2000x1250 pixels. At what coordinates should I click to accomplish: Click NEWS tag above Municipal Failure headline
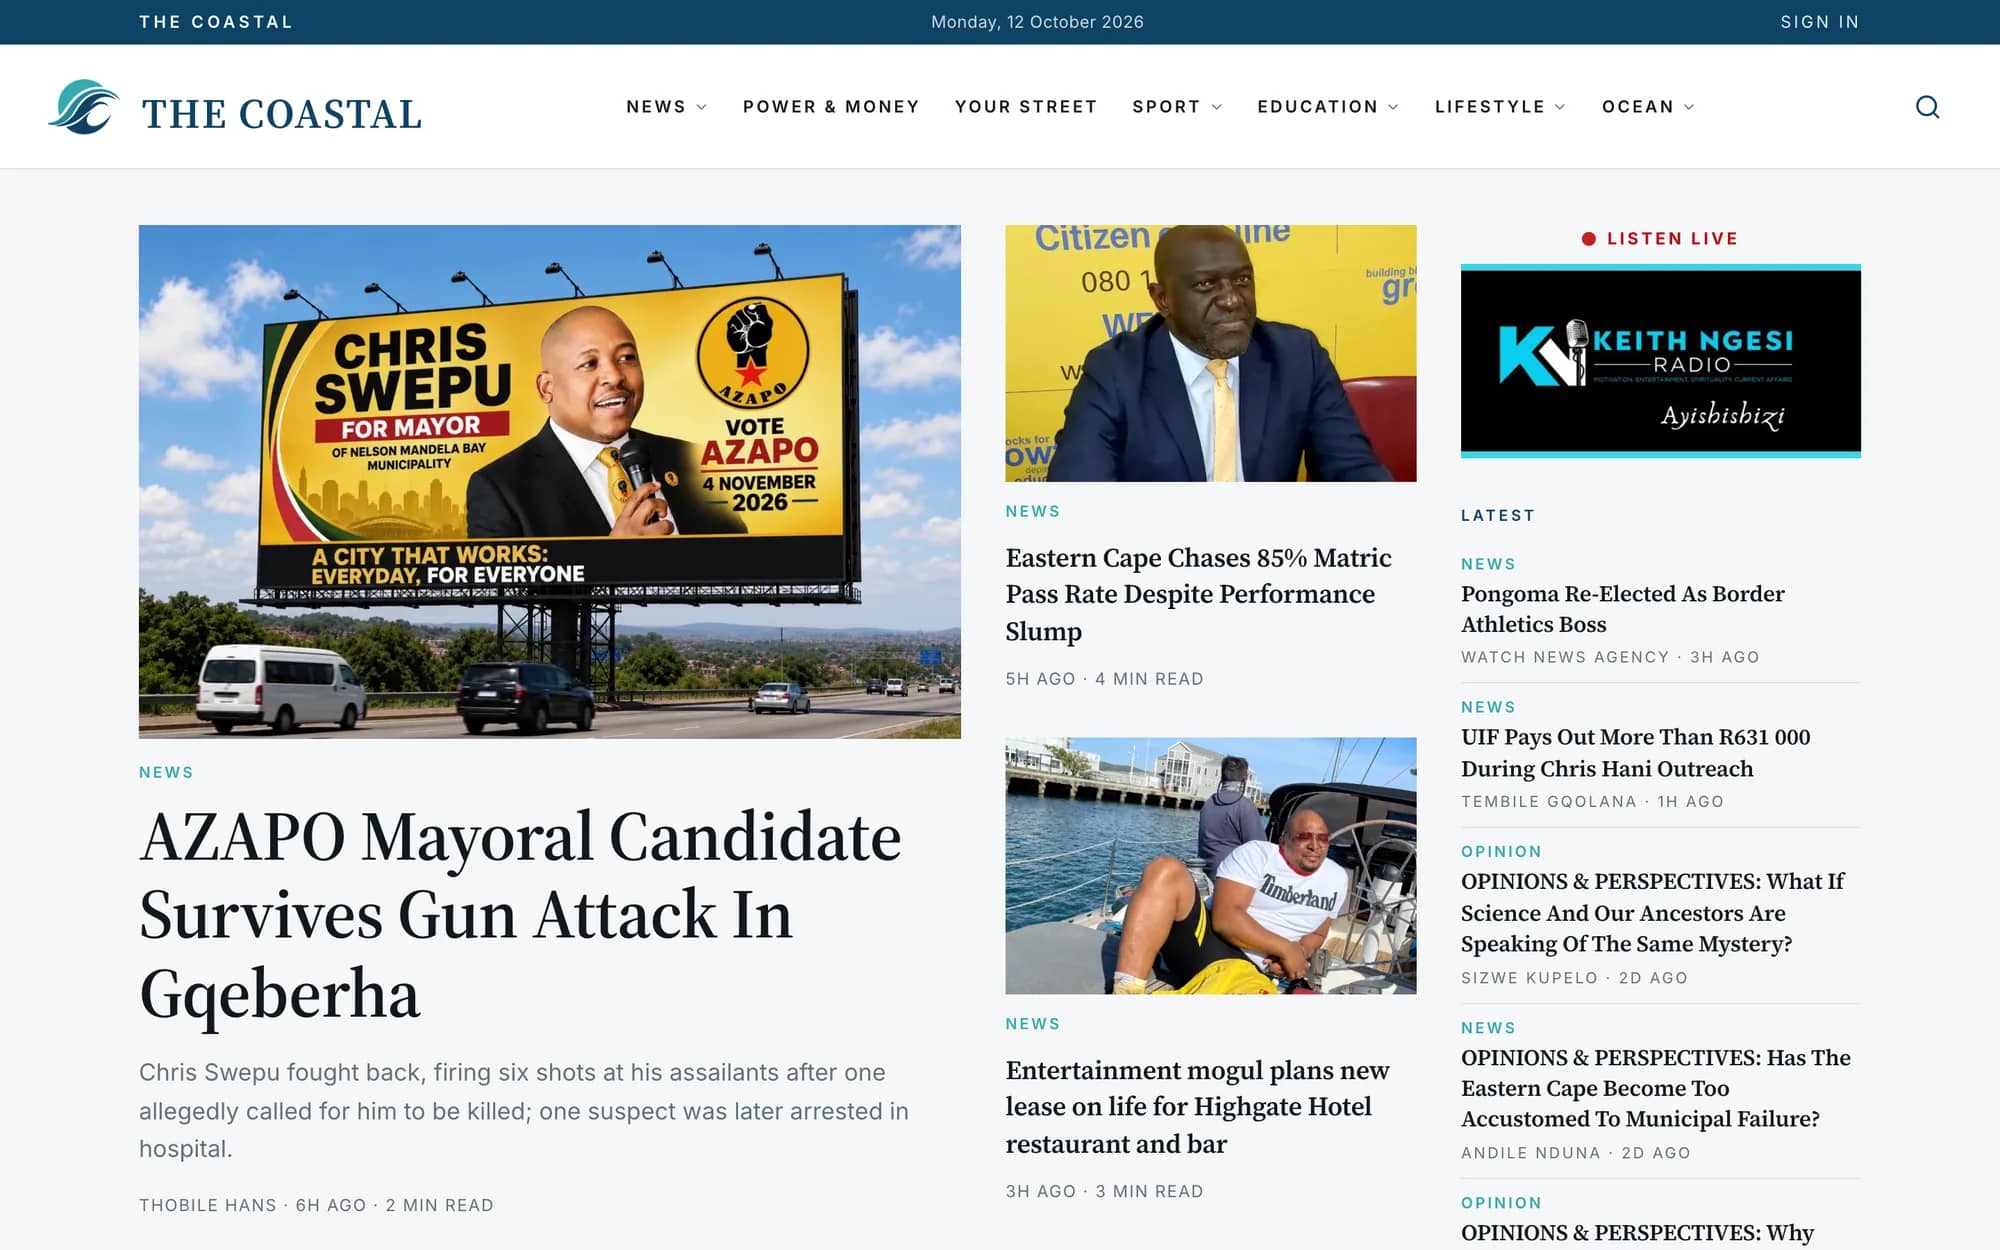point(1488,1028)
